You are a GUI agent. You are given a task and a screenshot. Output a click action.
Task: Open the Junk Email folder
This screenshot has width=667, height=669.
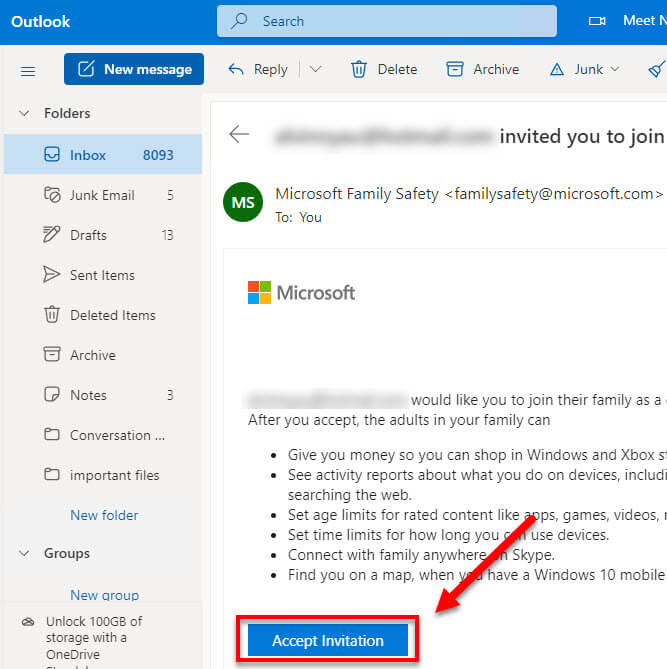[x=103, y=195]
